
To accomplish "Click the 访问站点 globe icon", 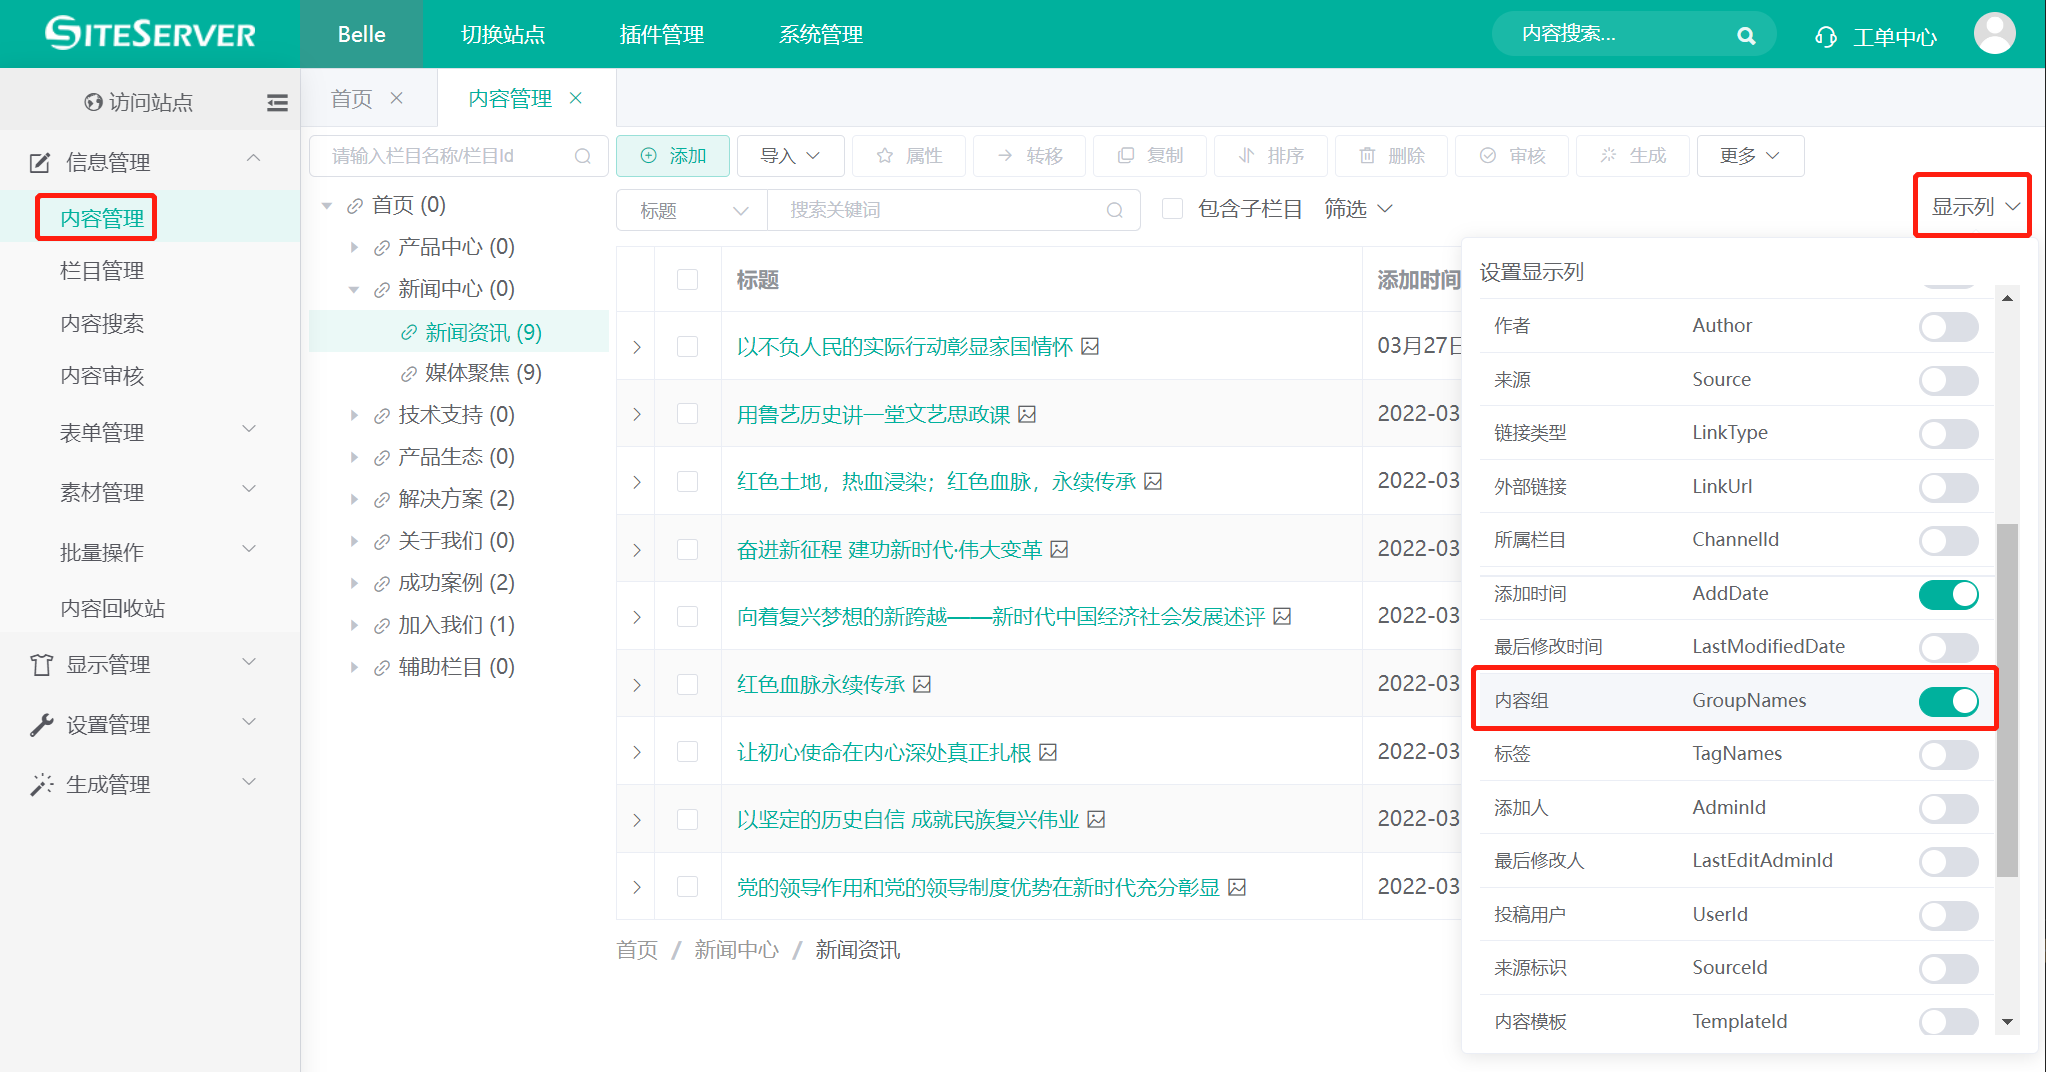I will tap(93, 102).
